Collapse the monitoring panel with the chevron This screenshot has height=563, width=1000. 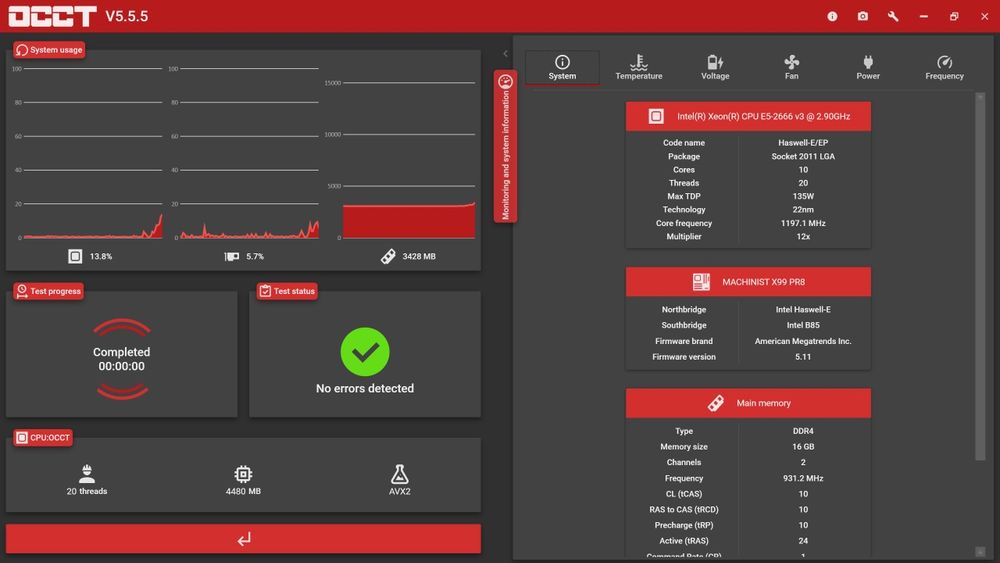tap(505, 54)
